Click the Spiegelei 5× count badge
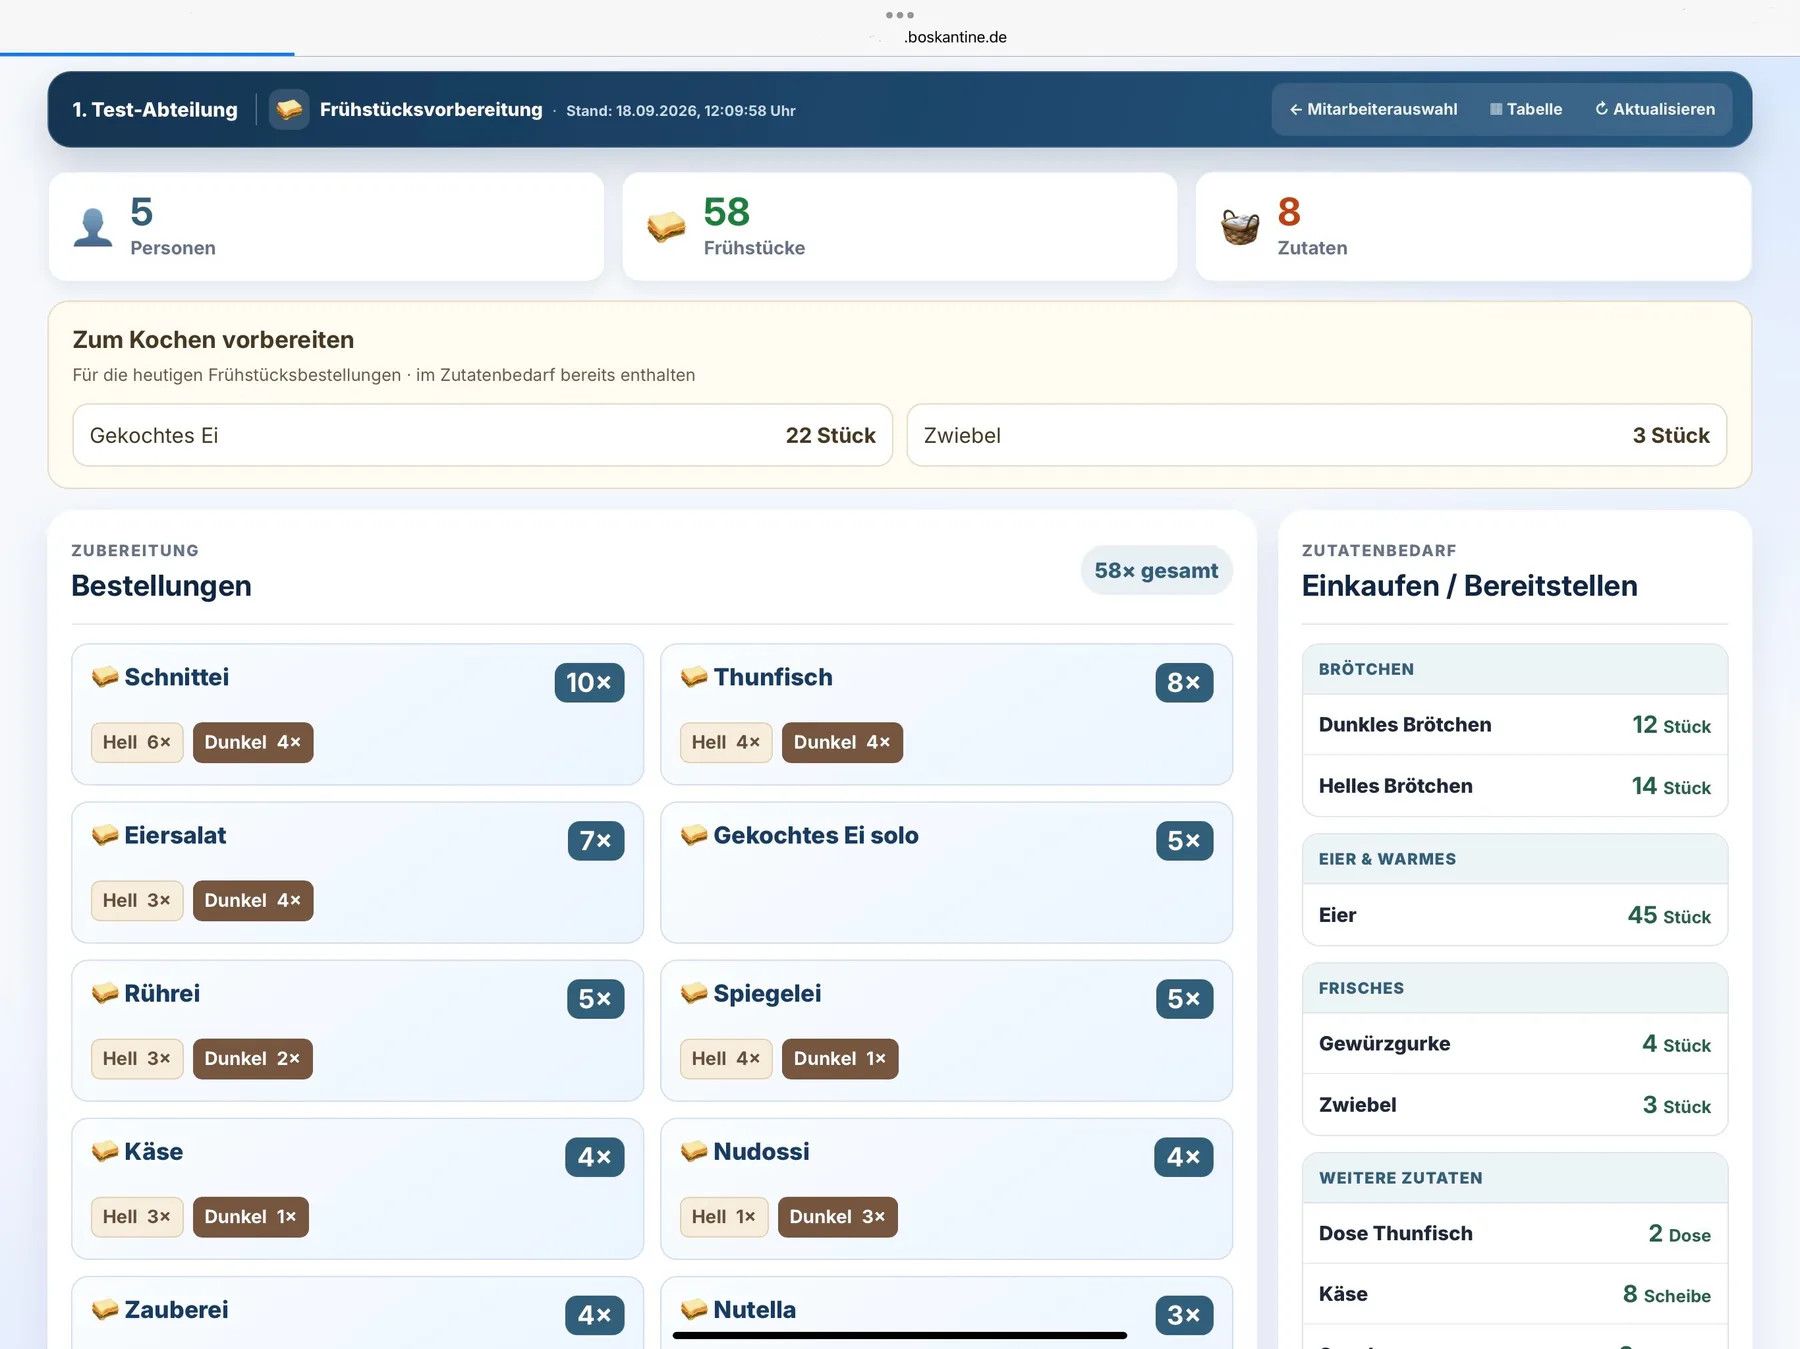The image size is (1800, 1349). [x=1184, y=999]
